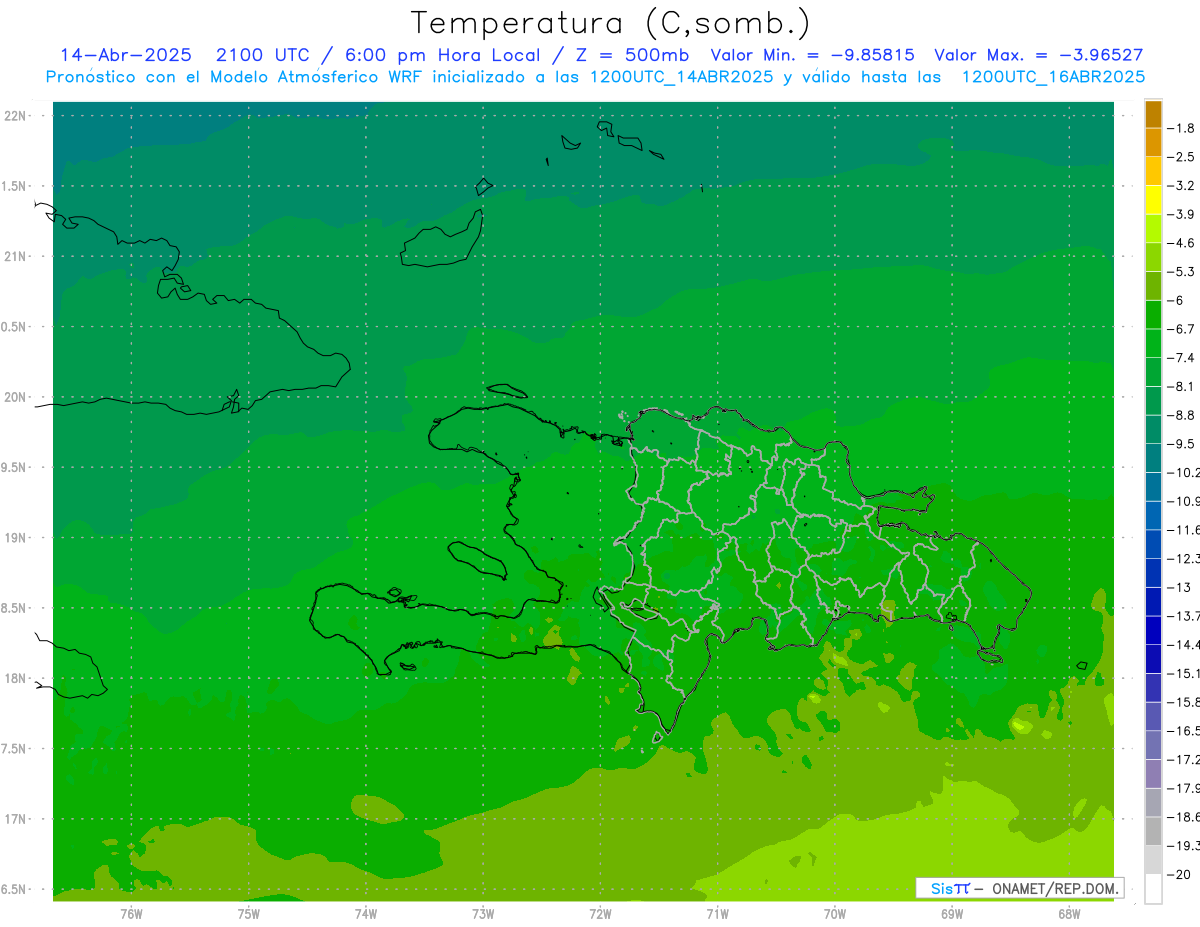
Task: Click the -13 colorbar label
Action: pos(1181,587)
